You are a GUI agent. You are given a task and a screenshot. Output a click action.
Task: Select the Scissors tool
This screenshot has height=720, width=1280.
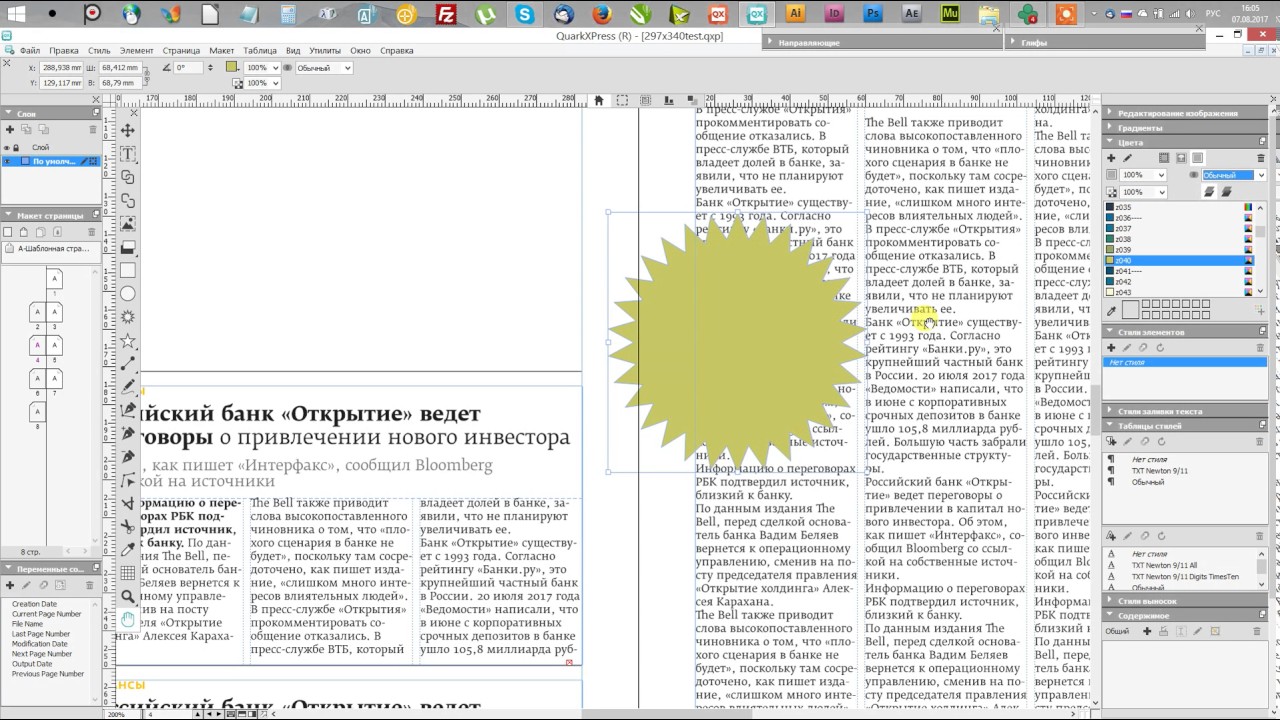coord(128,526)
